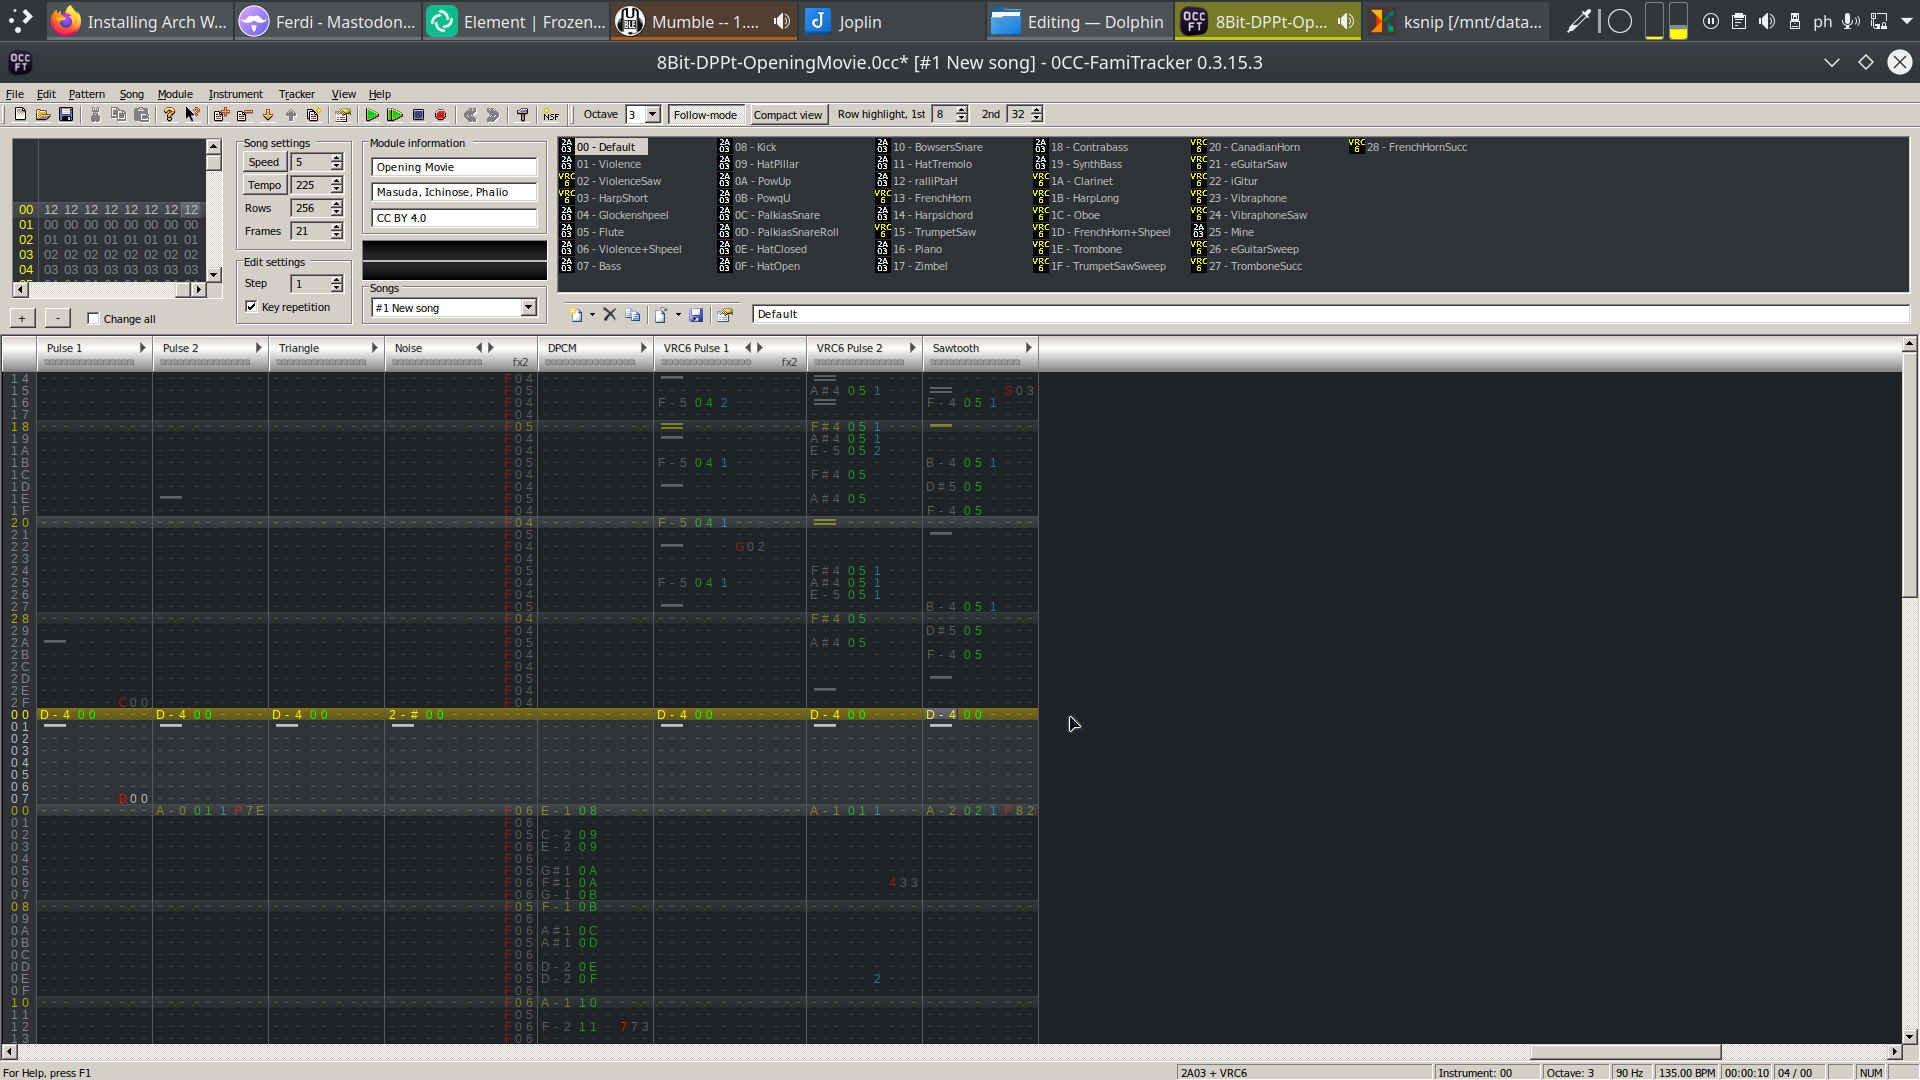Image resolution: width=1920 pixels, height=1080 pixels.
Task: Open the Instrument menu
Action: tap(235, 94)
